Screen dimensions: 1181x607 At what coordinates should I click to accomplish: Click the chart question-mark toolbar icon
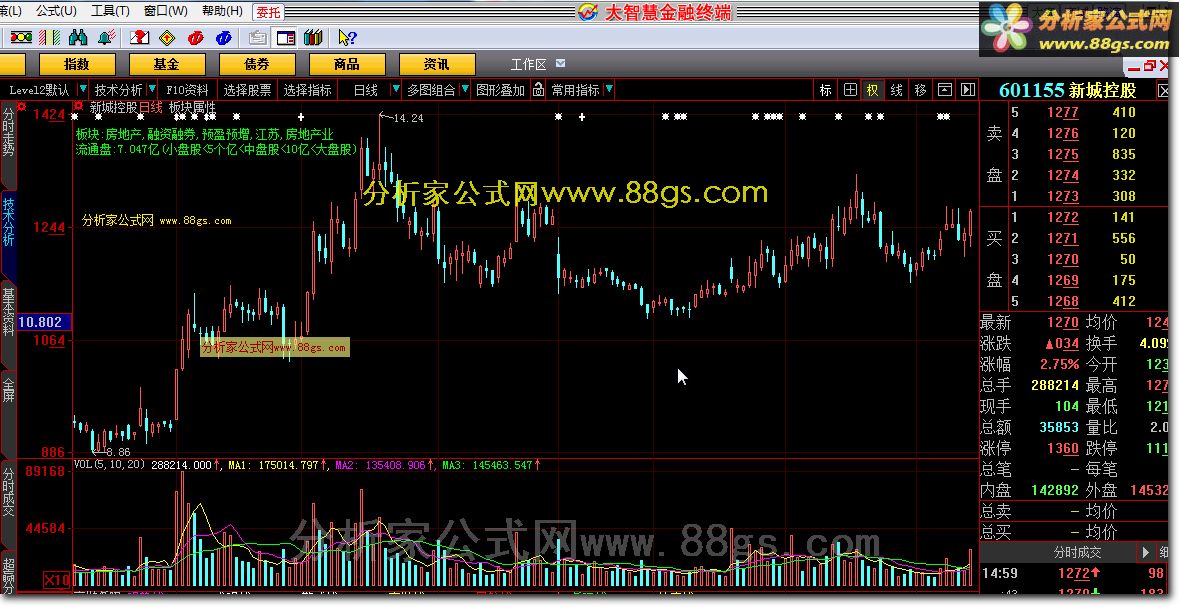pos(139,37)
